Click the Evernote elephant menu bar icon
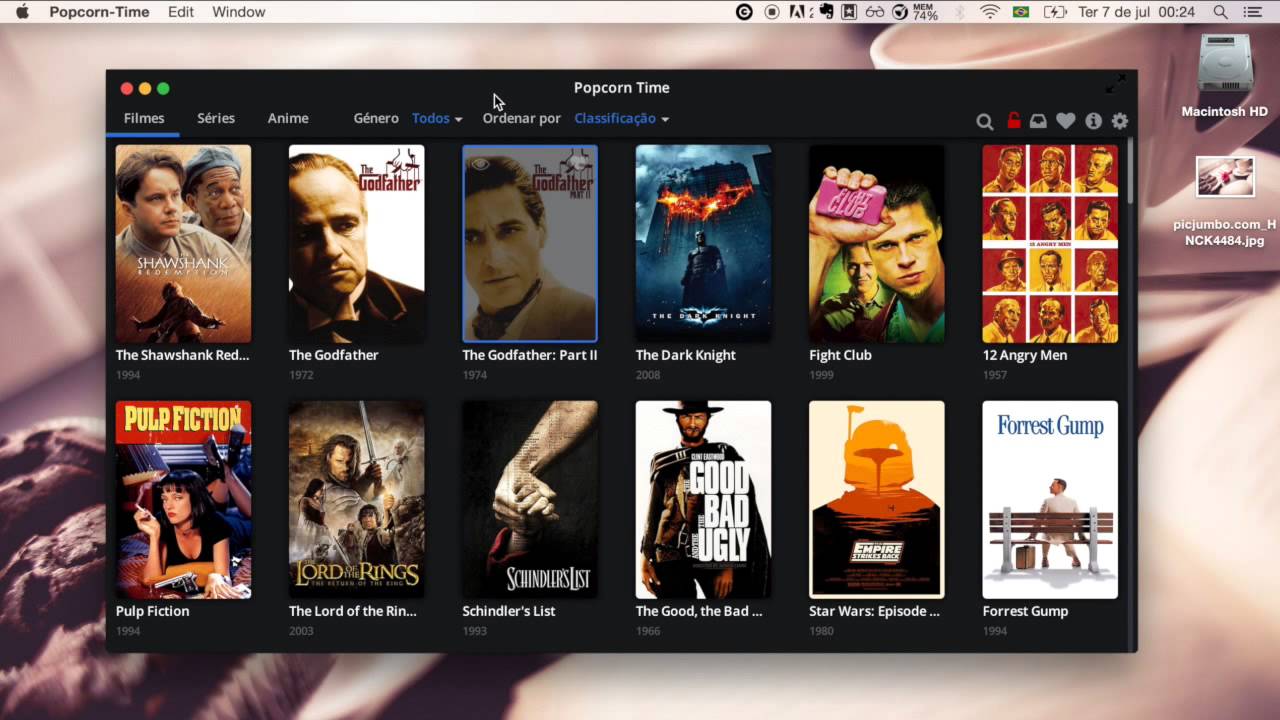Screen dimensions: 1280x720 coord(826,12)
